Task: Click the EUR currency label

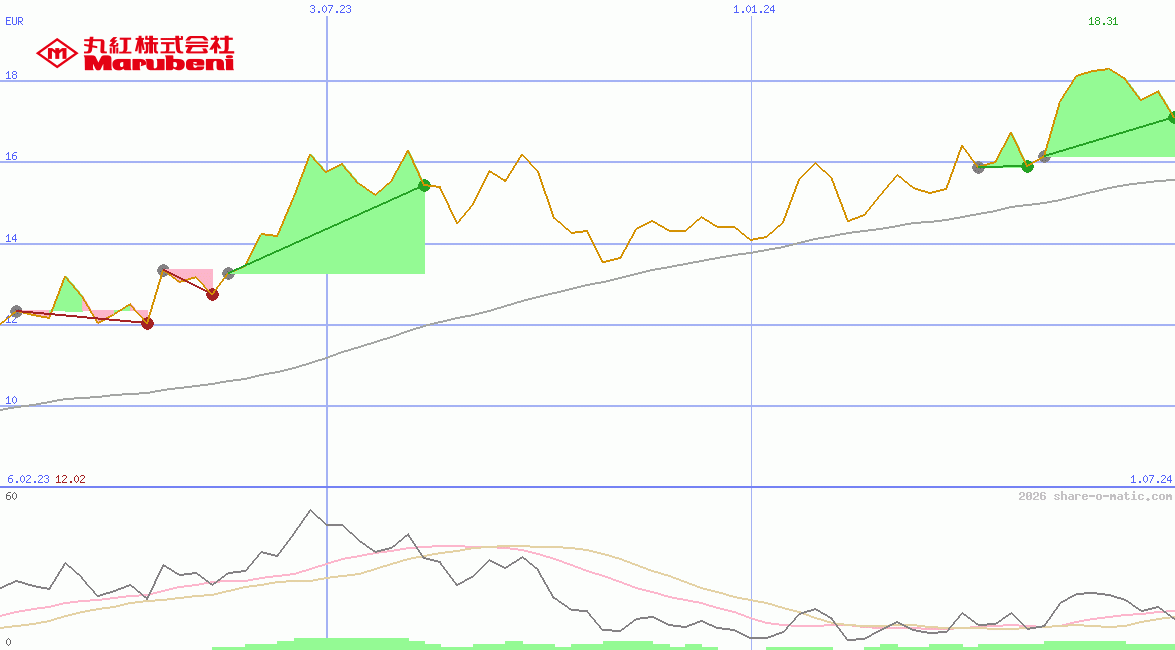Action: (x=15, y=21)
